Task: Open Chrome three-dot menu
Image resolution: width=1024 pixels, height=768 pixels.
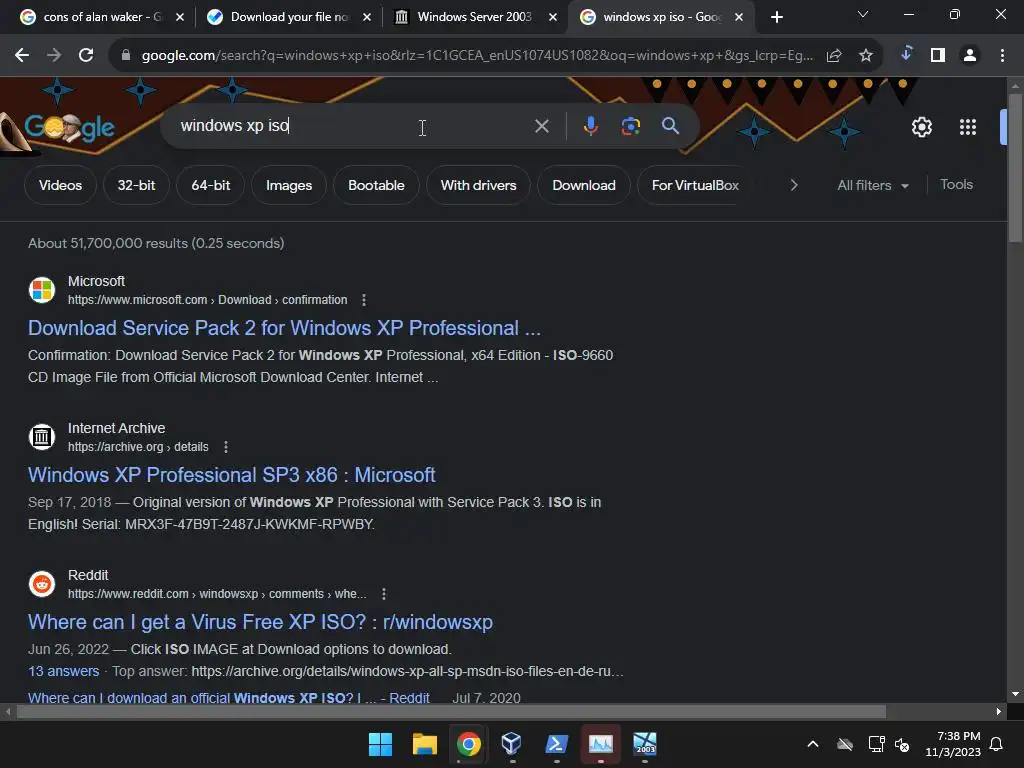Action: click(x=1002, y=56)
